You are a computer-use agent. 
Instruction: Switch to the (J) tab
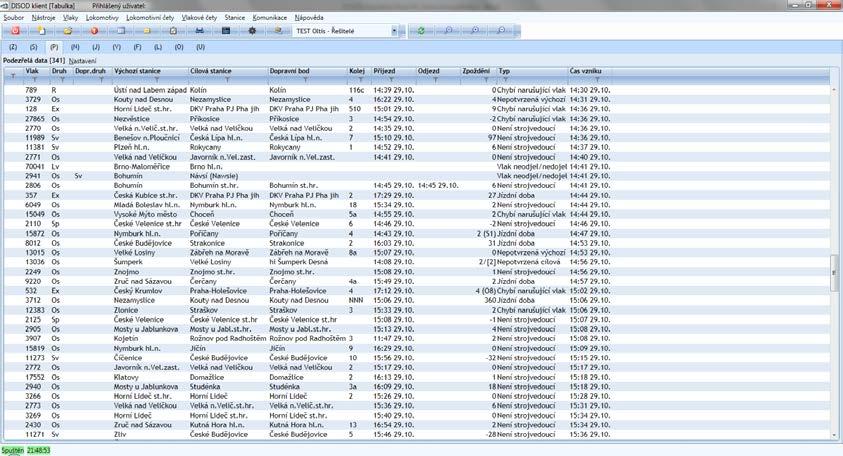[x=96, y=47]
